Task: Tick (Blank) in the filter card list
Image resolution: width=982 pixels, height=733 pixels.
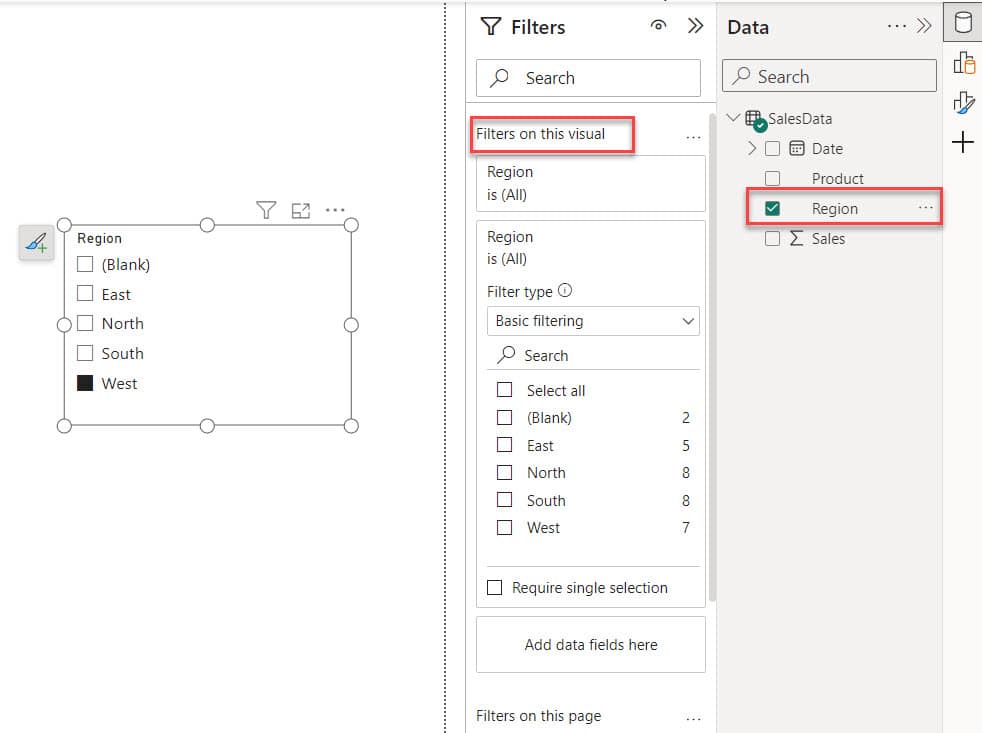Action: [504, 417]
